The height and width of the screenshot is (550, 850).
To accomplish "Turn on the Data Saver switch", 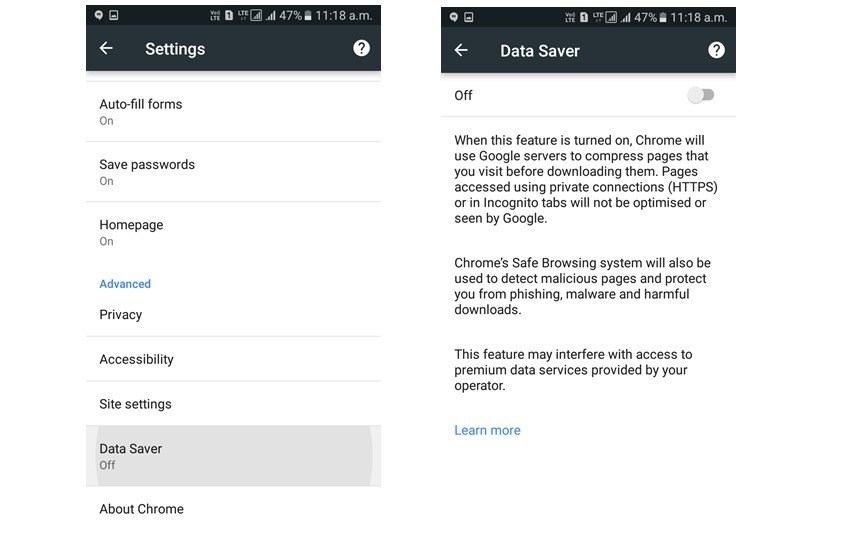I will (x=701, y=95).
